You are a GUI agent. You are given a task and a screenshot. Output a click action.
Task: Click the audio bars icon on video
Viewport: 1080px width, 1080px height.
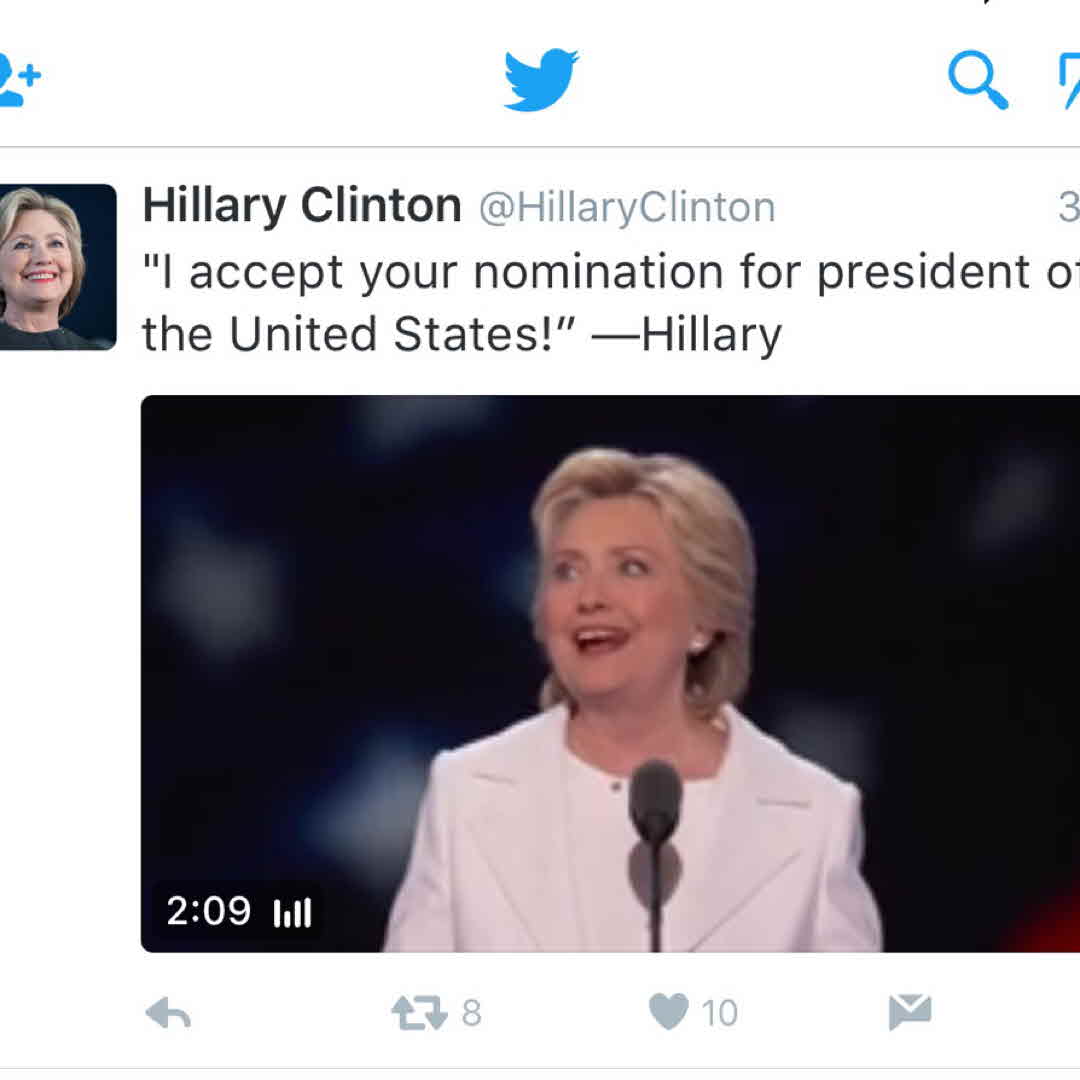(293, 913)
